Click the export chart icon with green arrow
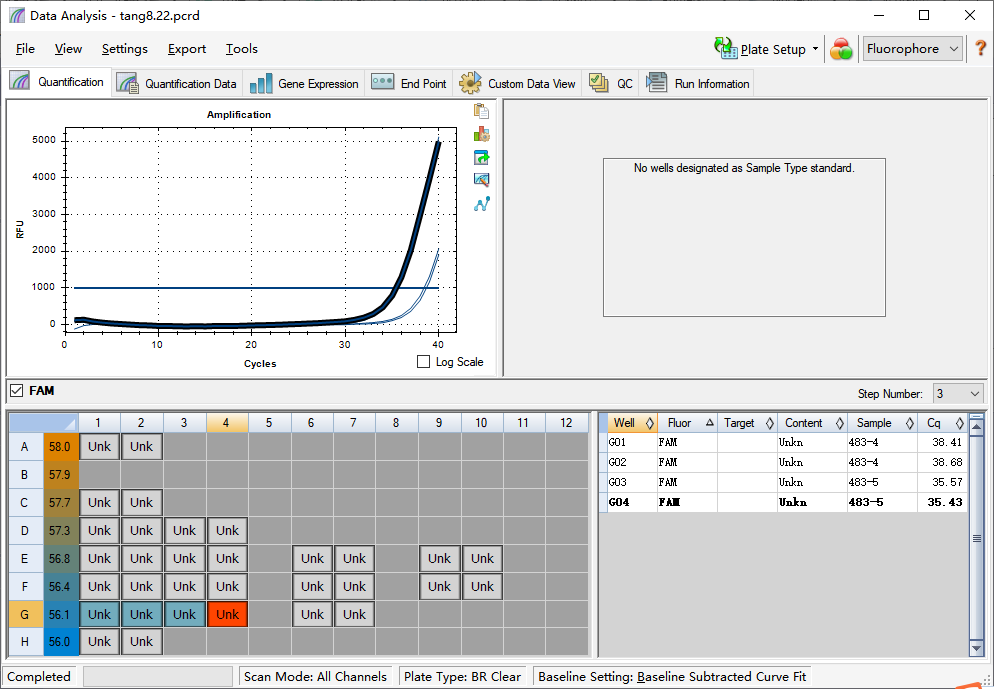The height and width of the screenshot is (689, 994). pyautogui.click(x=481, y=157)
